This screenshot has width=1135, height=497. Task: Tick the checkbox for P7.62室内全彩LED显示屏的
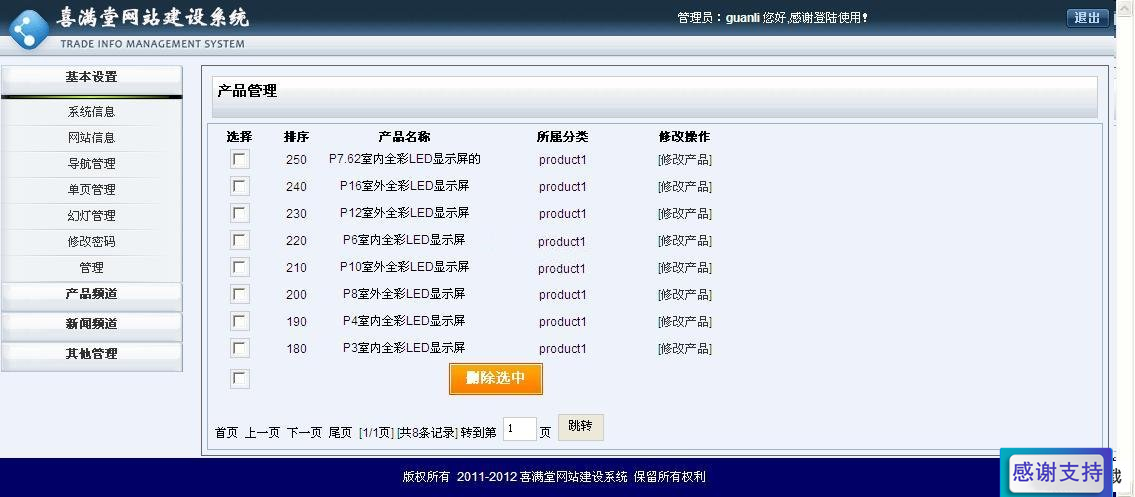[x=240, y=159]
